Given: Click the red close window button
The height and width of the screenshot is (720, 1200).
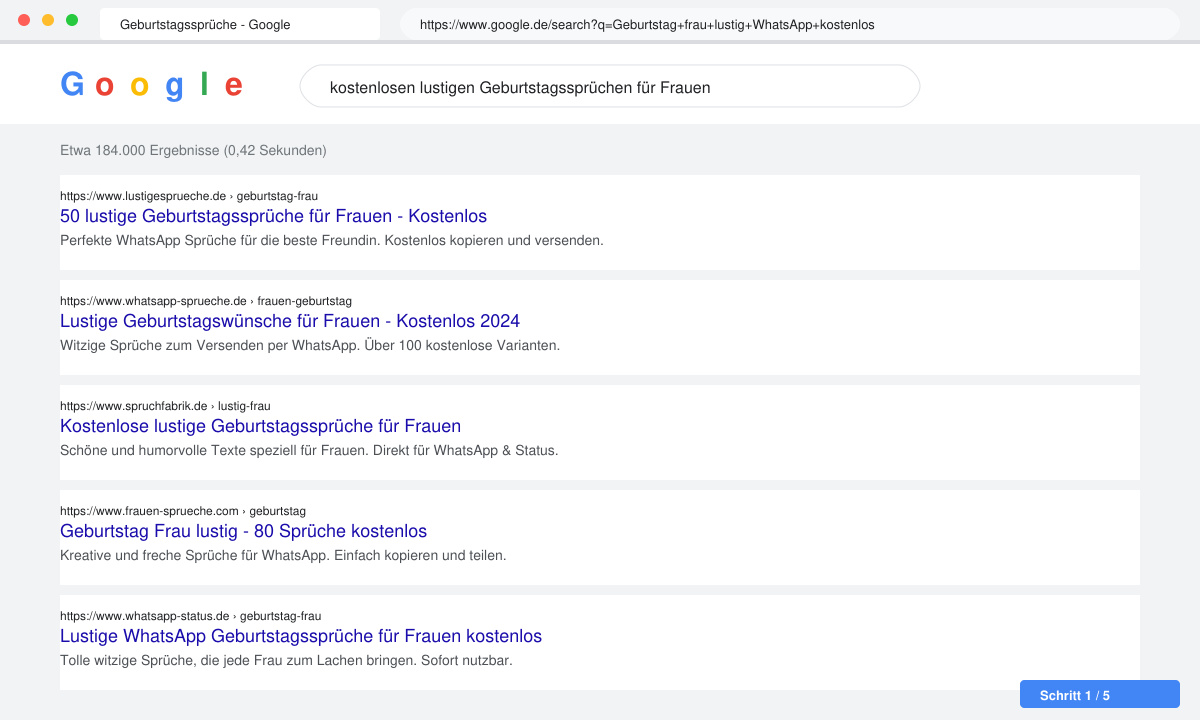Looking at the screenshot, I should pos(24,20).
